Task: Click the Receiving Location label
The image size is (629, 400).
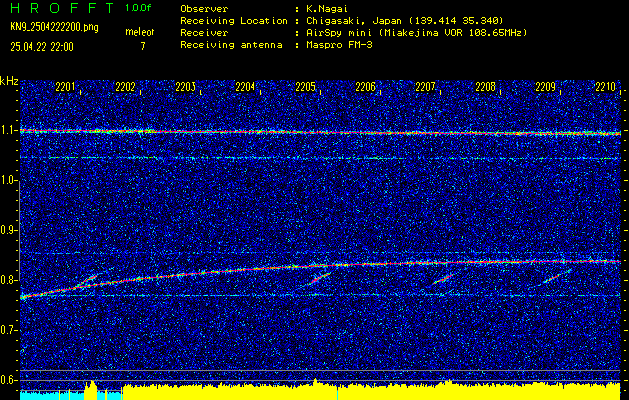Action: click(234, 21)
